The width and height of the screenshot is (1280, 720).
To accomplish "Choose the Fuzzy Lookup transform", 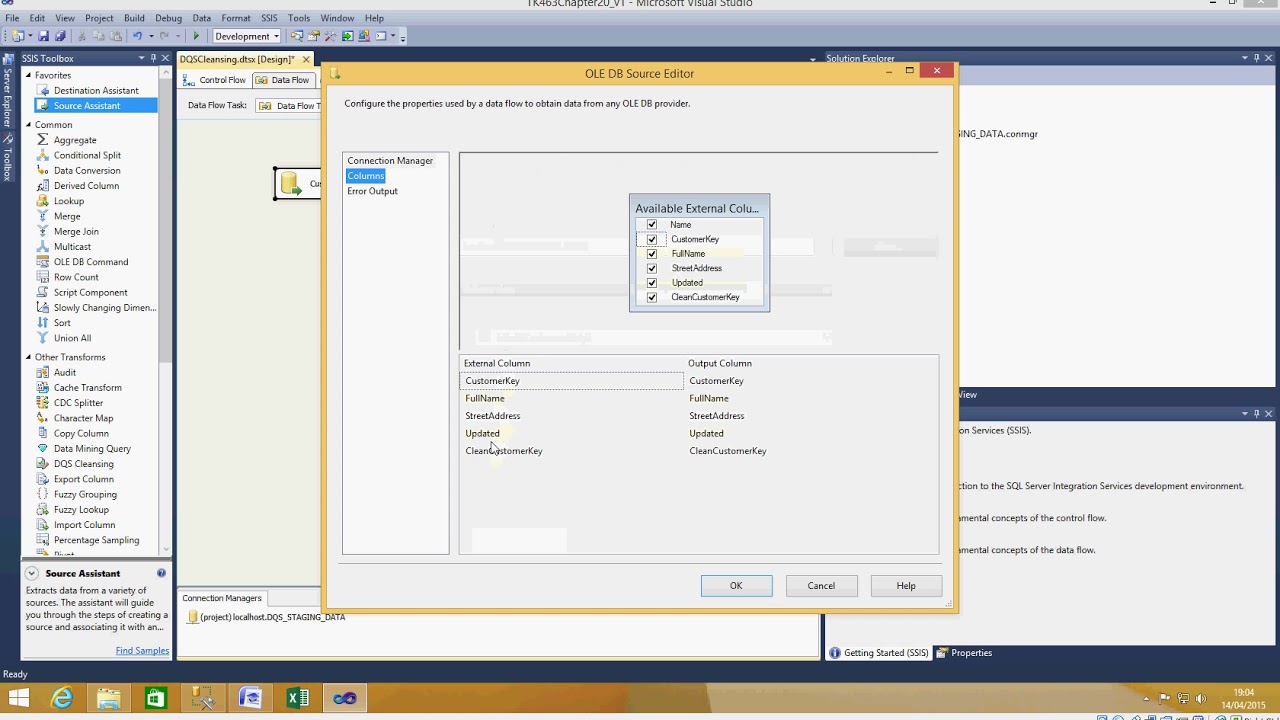I will point(81,510).
